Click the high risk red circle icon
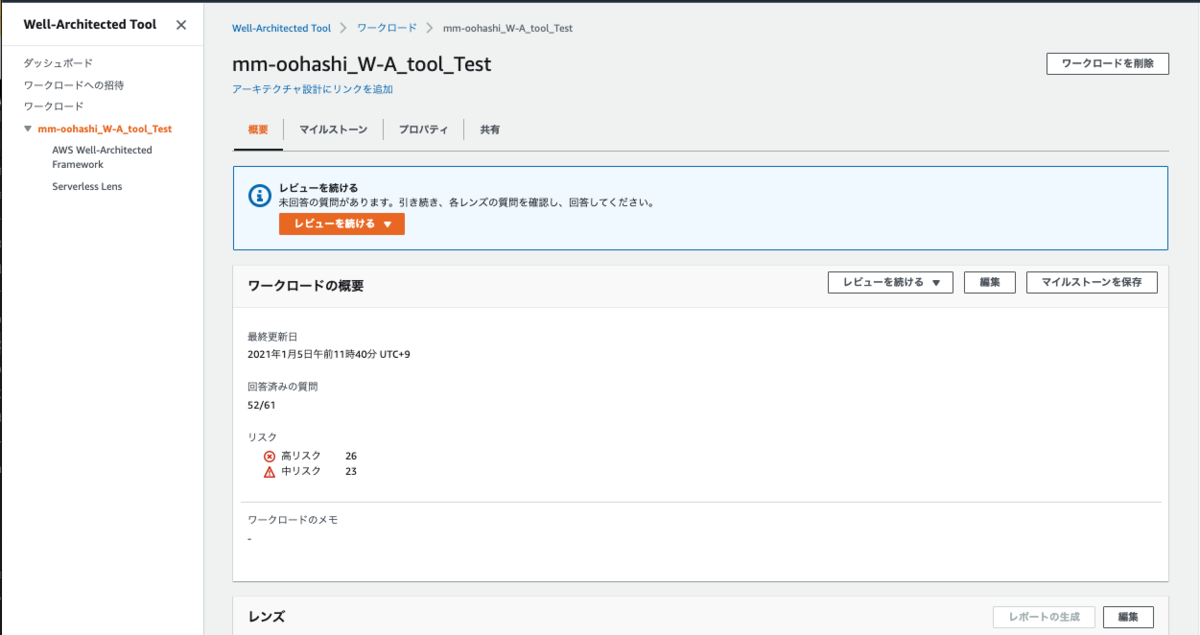 [269, 456]
